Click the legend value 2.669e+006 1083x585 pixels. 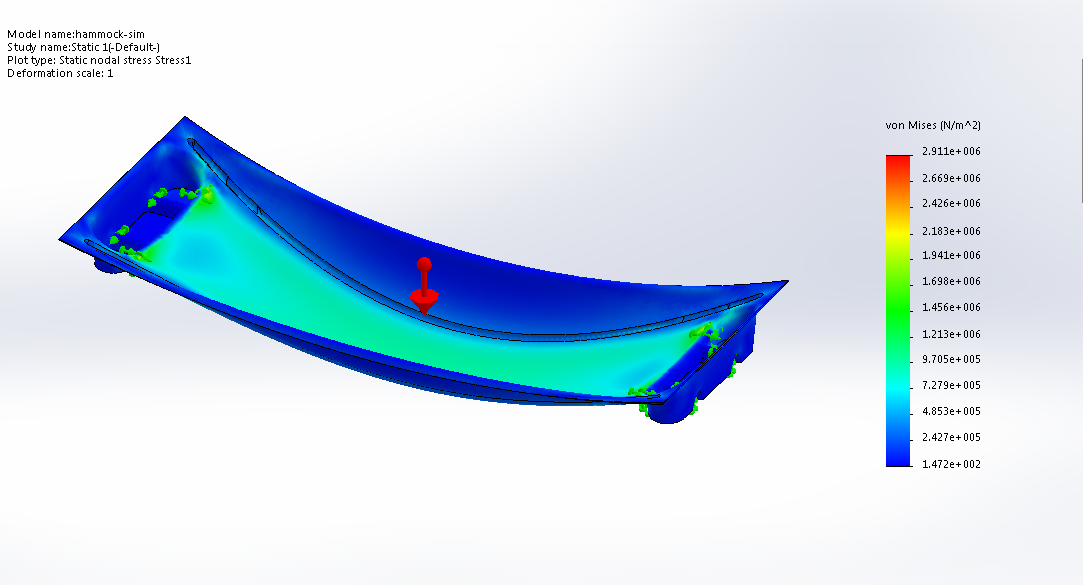tap(951, 178)
